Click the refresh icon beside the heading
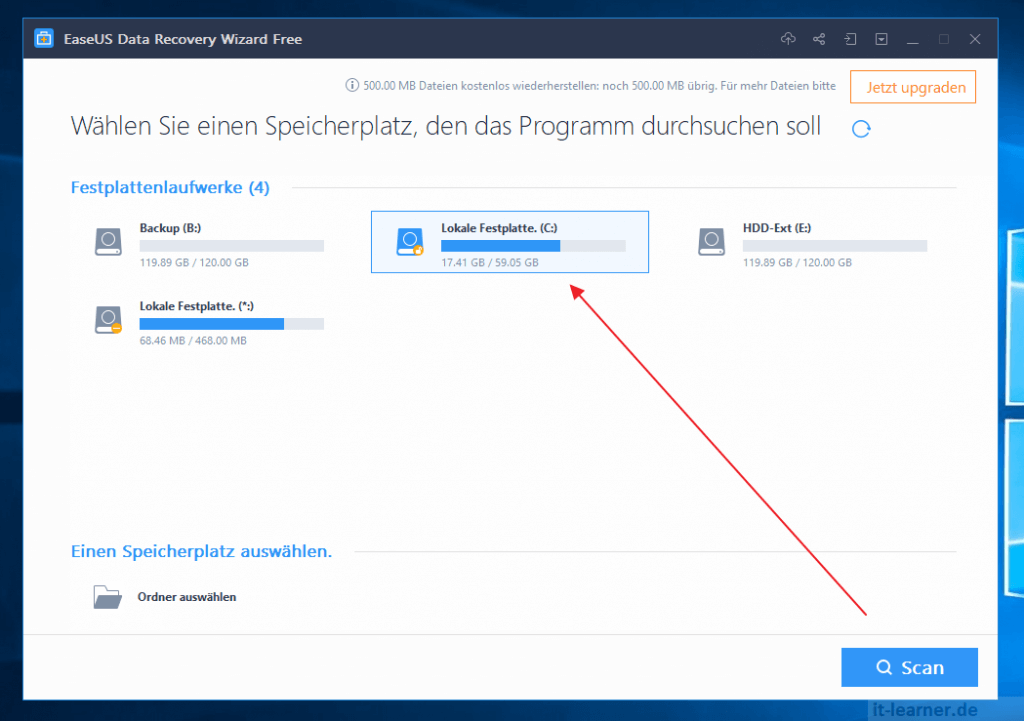Image resolution: width=1024 pixels, height=721 pixels. [860, 129]
